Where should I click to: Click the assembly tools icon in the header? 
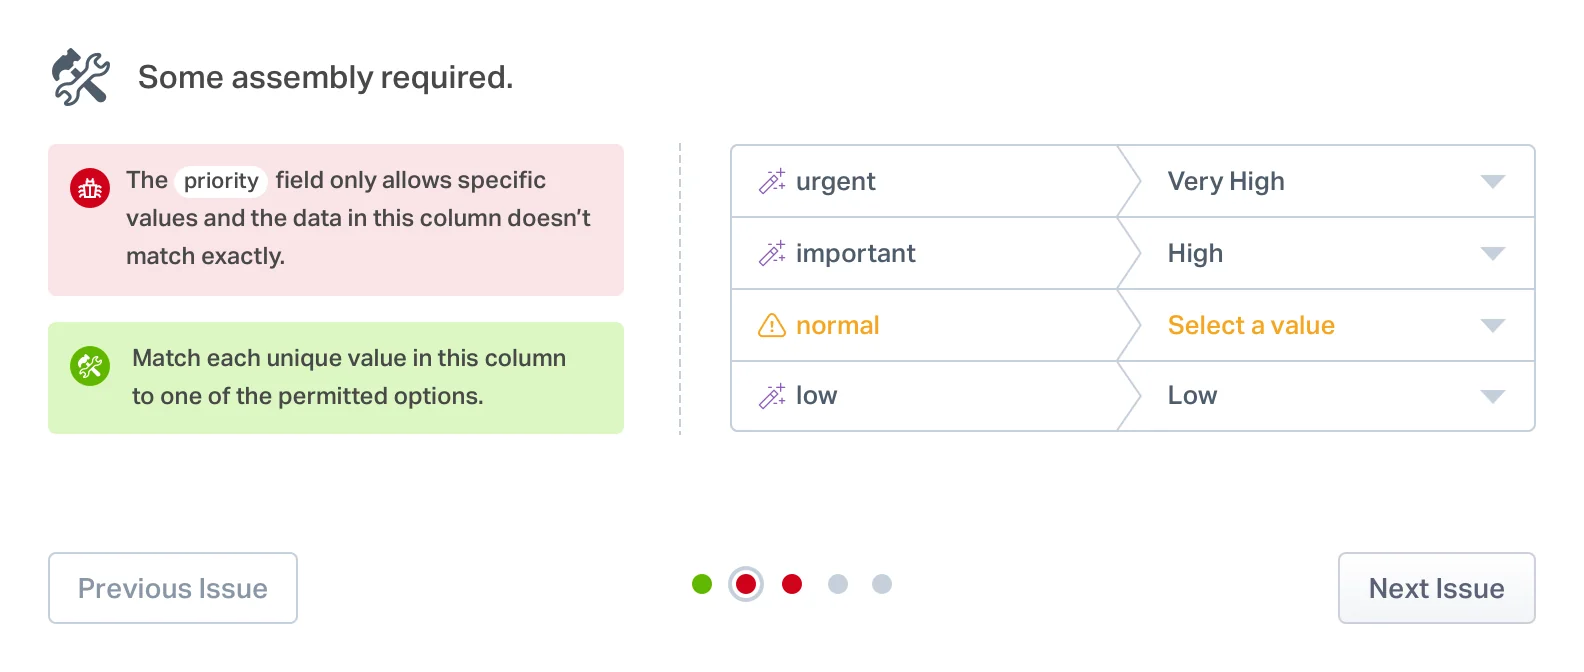[81, 74]
